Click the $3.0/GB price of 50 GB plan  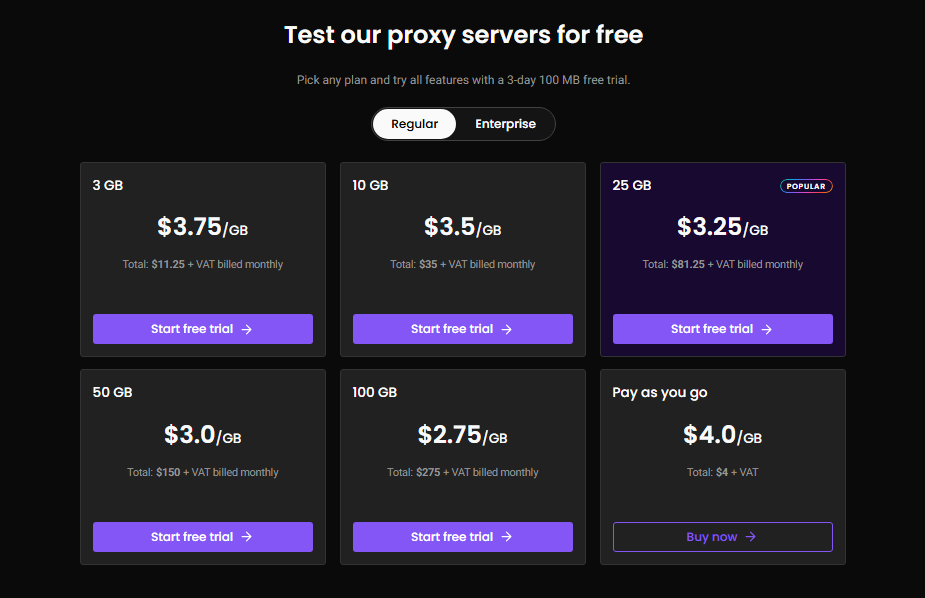[x=203, y=435]
